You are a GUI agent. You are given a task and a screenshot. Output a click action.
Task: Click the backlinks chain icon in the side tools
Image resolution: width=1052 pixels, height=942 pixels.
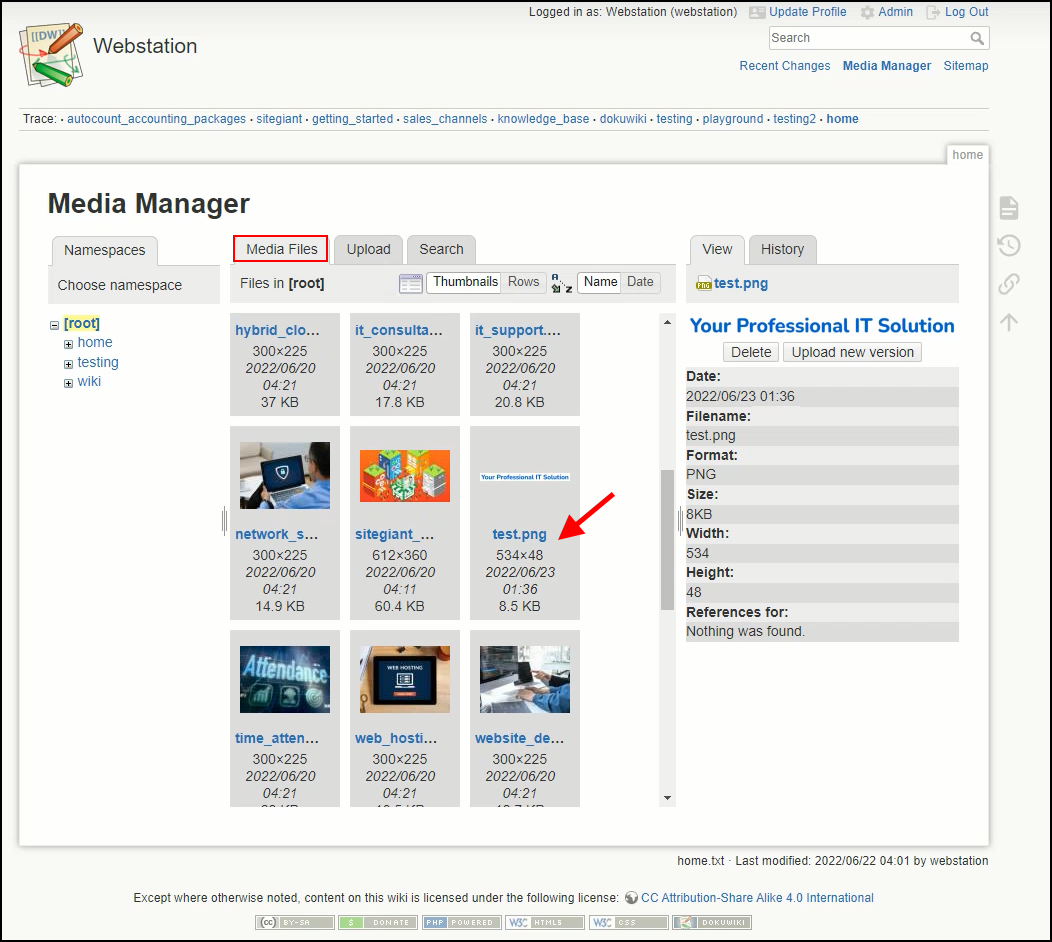click(x=1008, y=284)
